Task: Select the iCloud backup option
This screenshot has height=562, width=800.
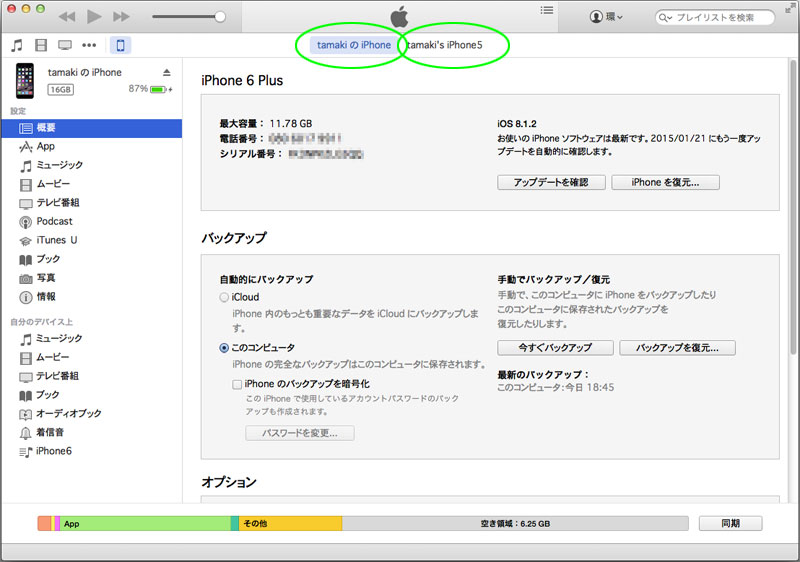Action: [225, 297]
